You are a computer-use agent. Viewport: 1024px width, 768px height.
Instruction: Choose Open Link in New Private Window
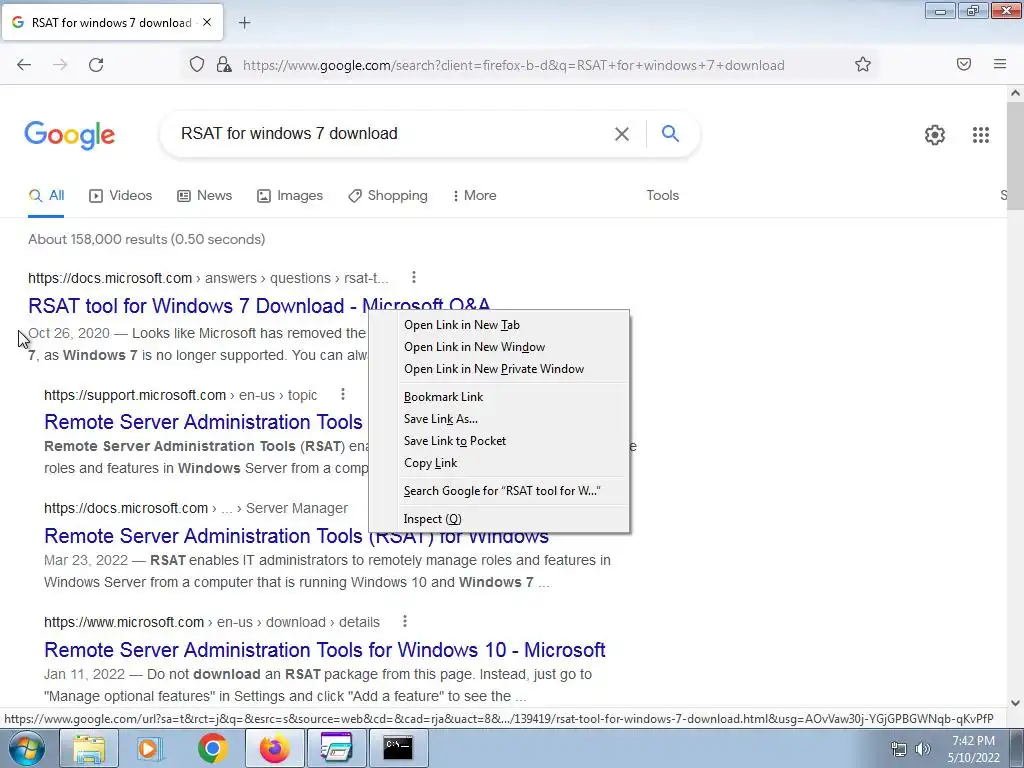[x=499, y=369]
